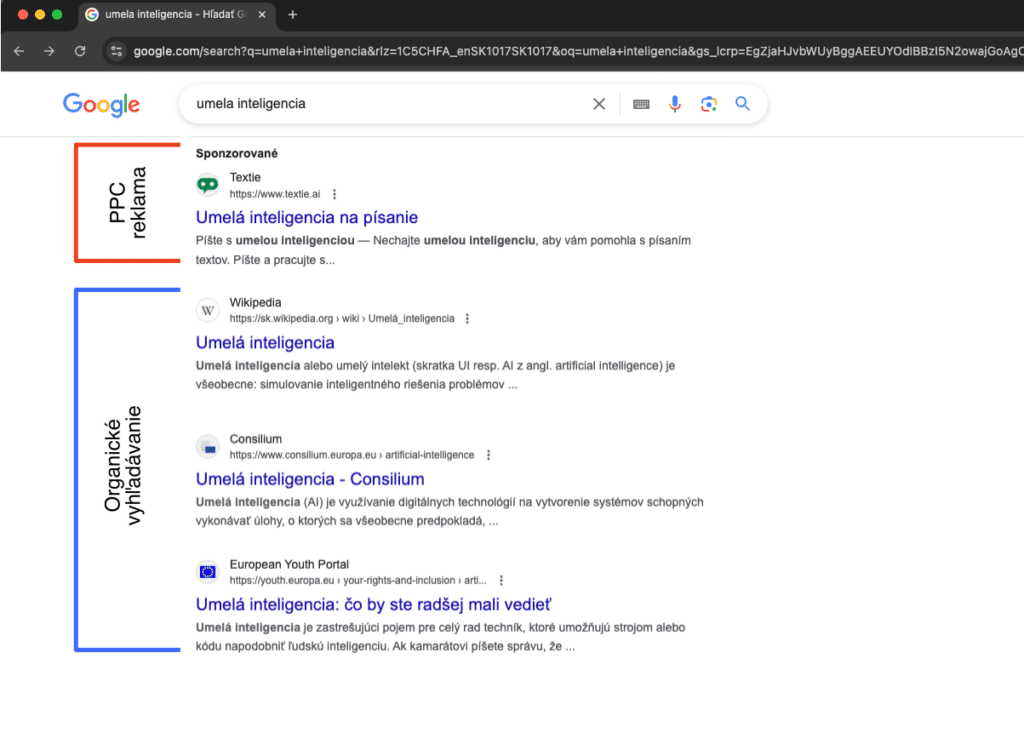Screen dimensions: 1024x756
Task: Click macOS yellow minimize window button
Action: coord(40,14)
